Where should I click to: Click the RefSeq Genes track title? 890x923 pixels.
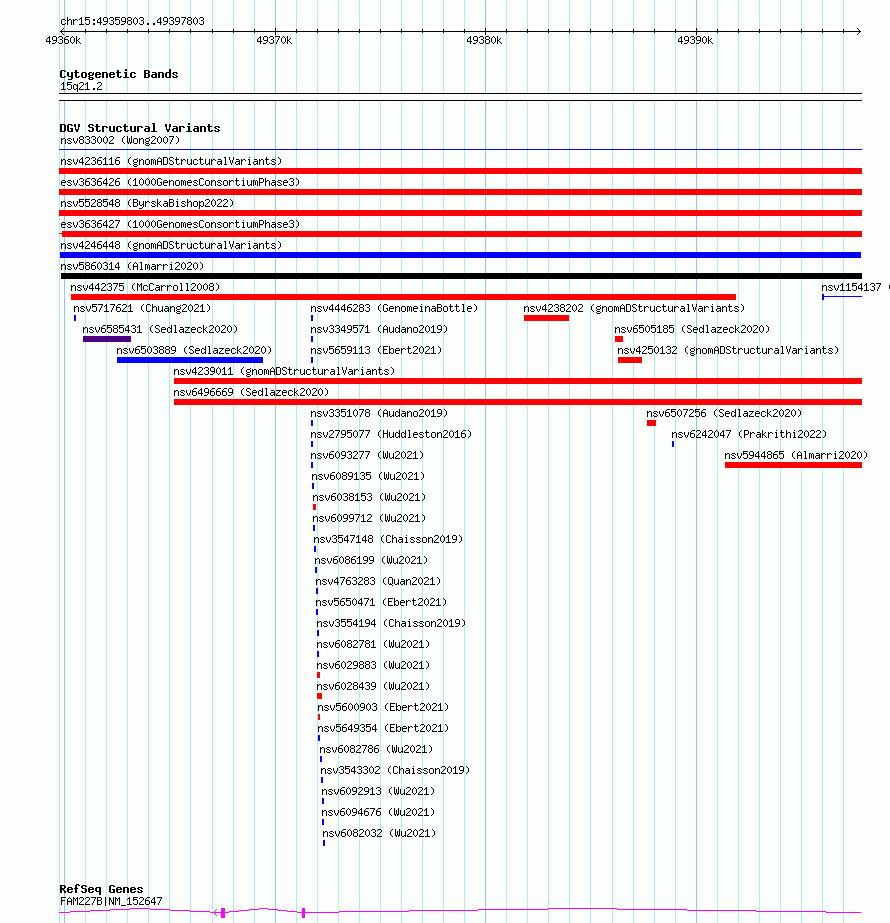pyautogui.click(x=101, y=889)
